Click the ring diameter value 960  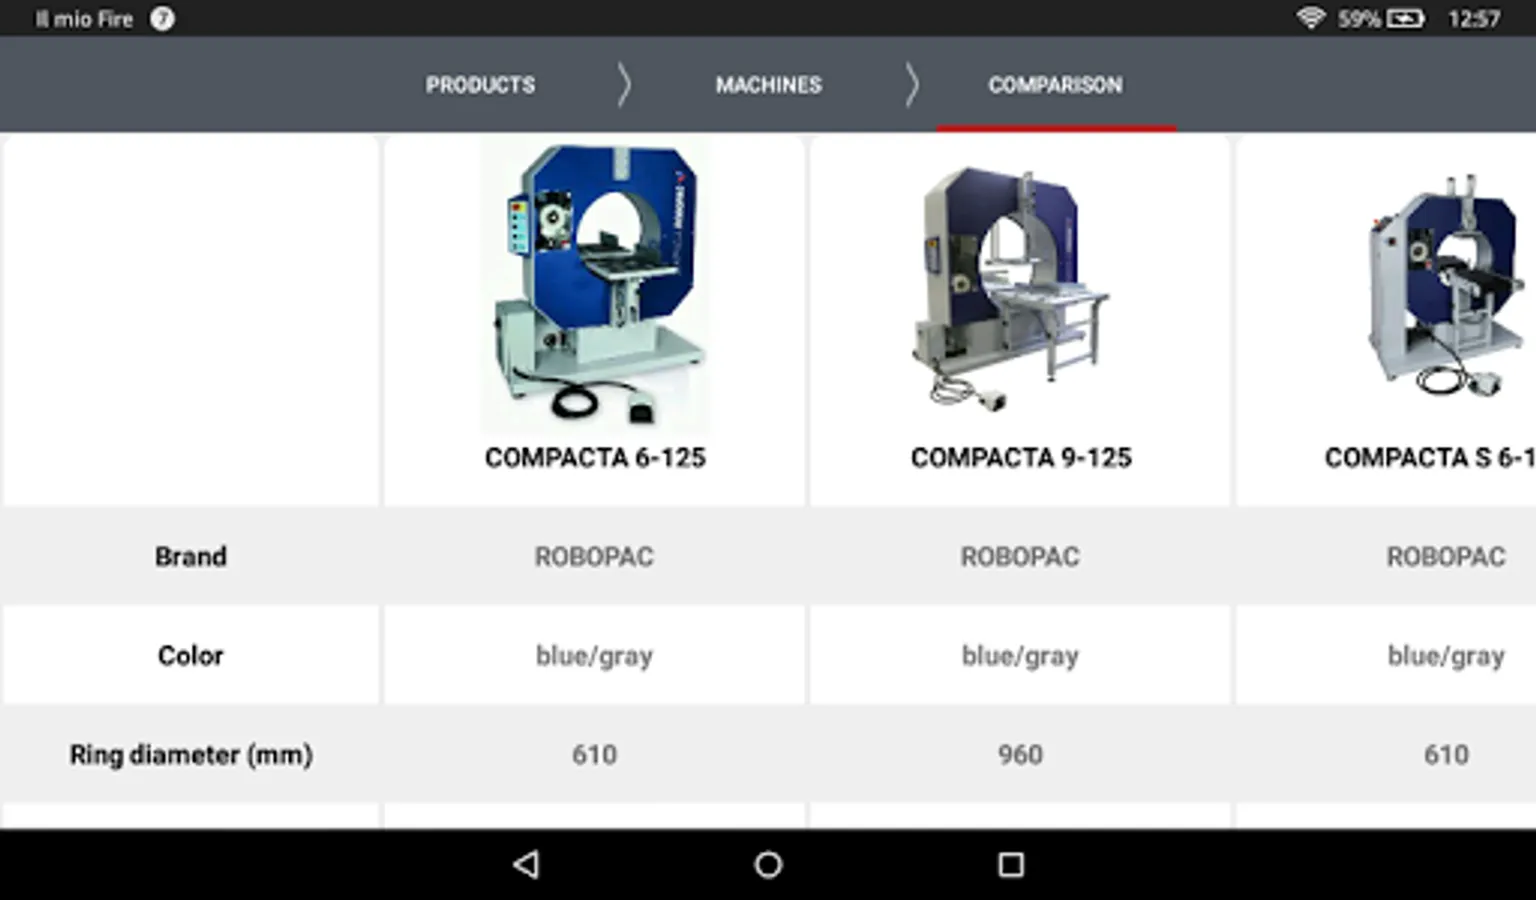[1020, 754]
